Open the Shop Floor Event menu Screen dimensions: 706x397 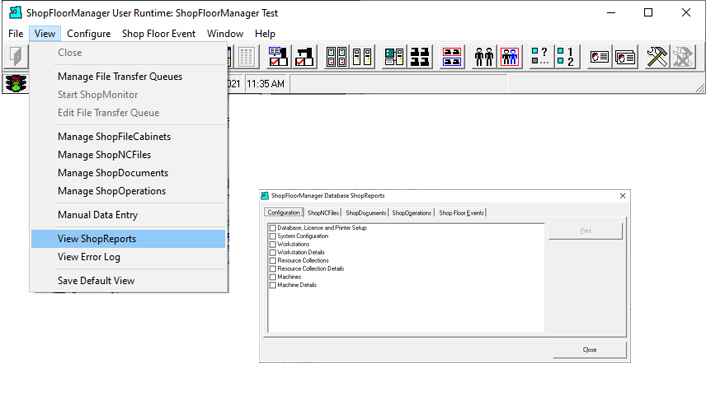click(x=158, y=34)
